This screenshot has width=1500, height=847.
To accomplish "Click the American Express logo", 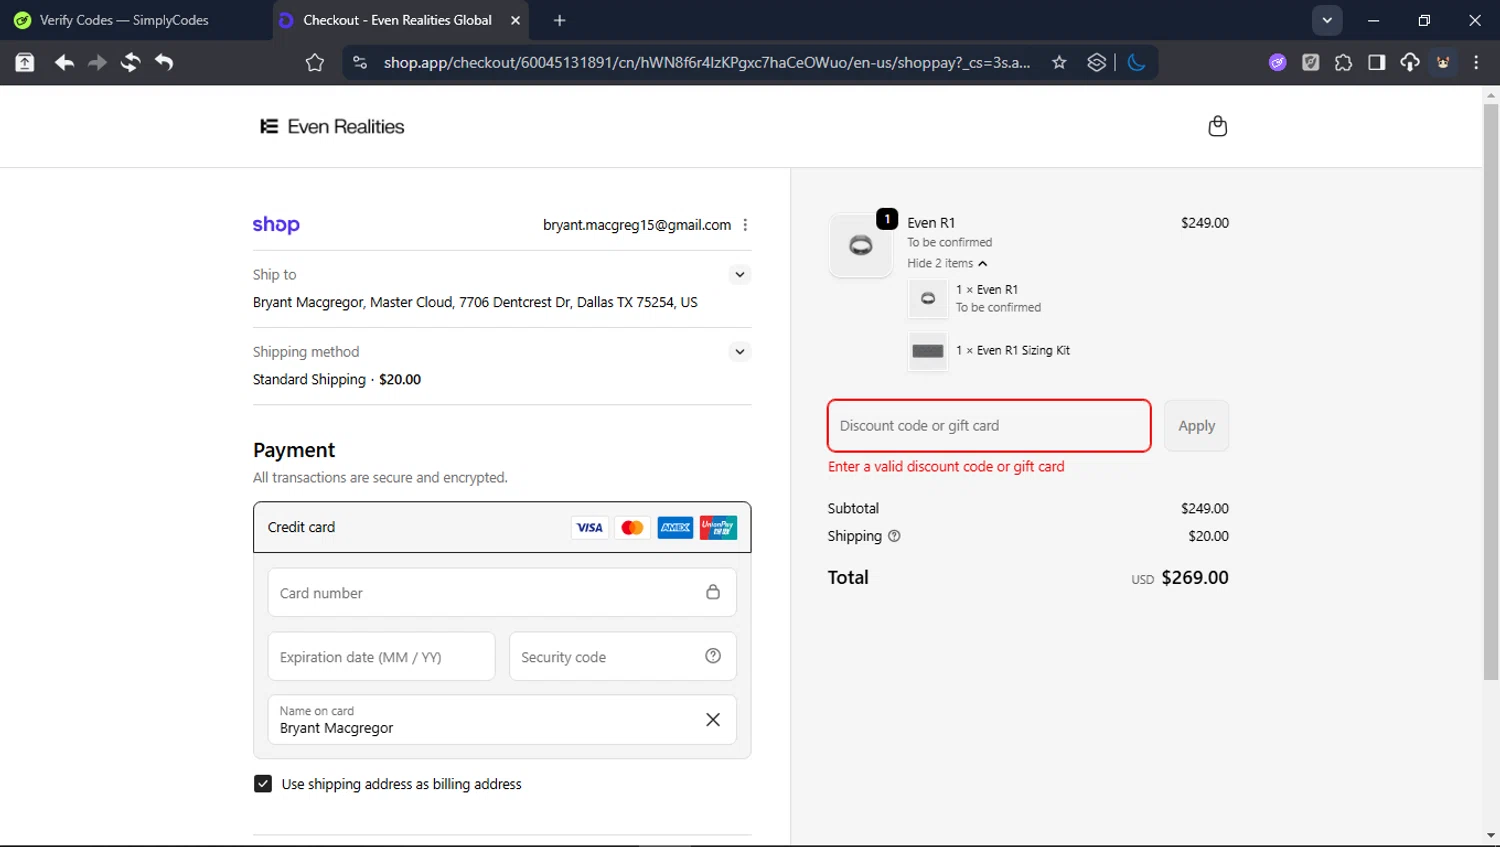I will click(x=675, y=527).
